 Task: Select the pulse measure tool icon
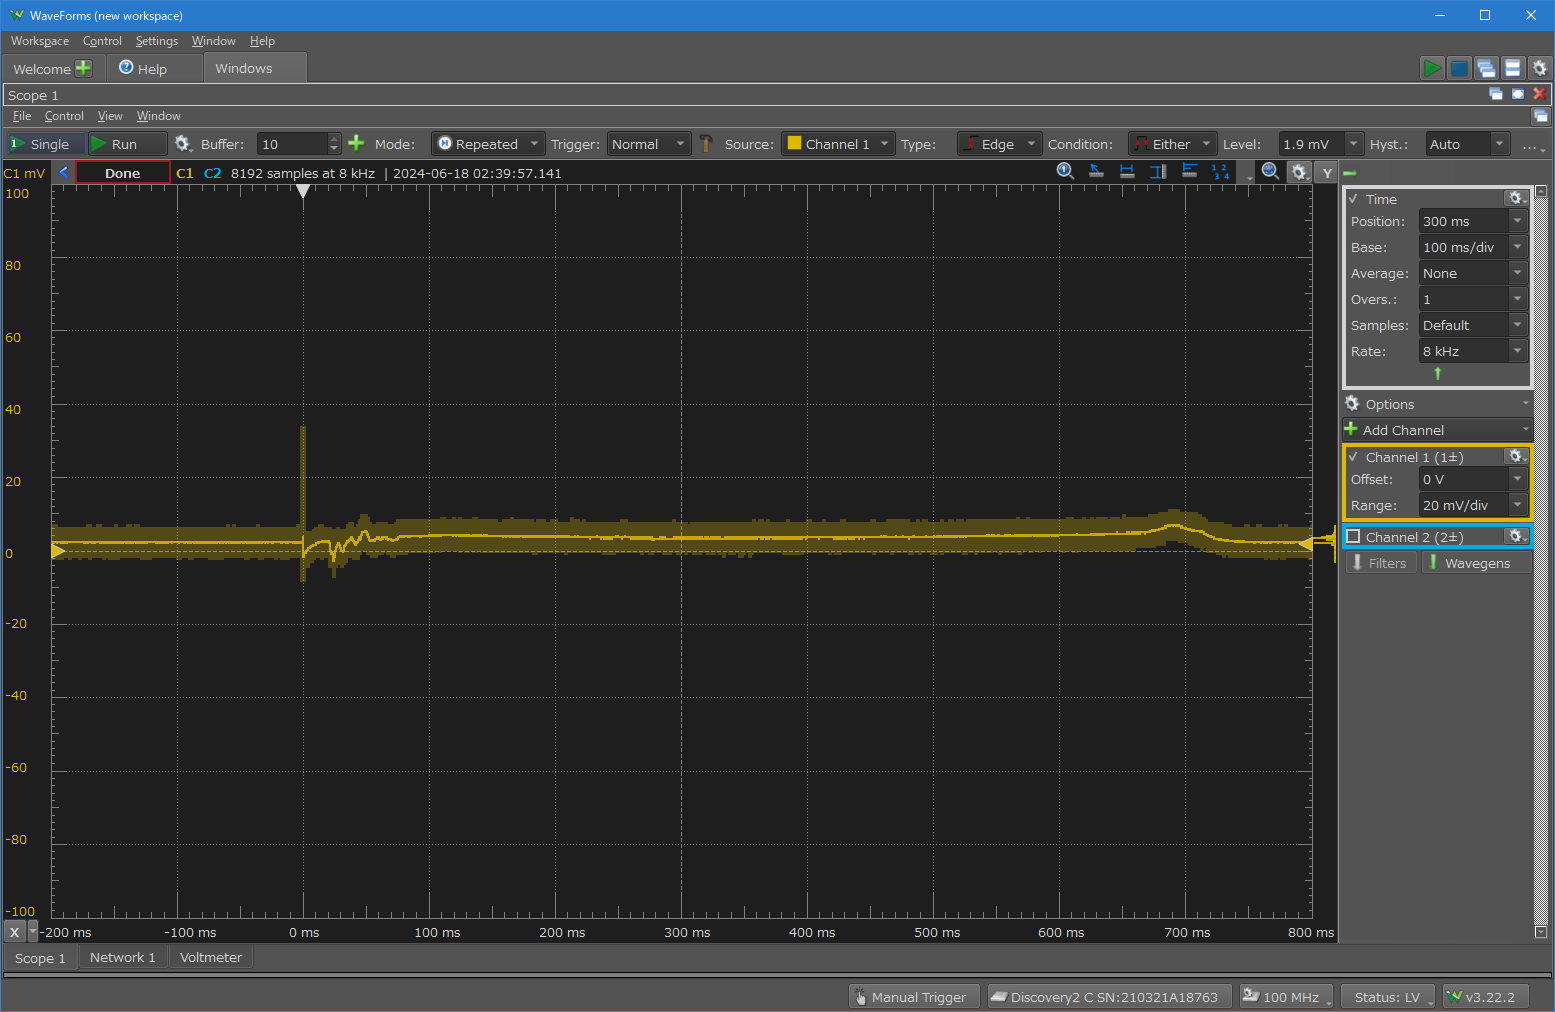point(1189,171)
